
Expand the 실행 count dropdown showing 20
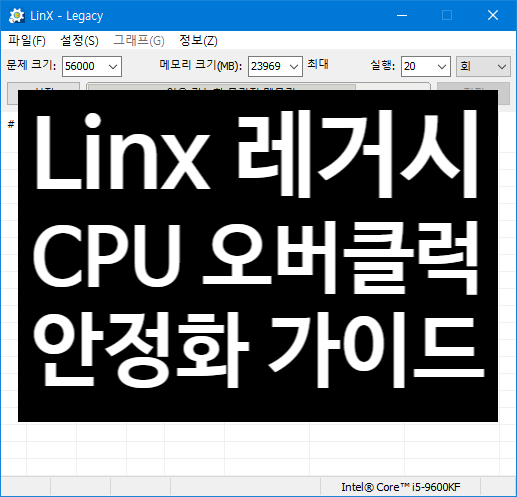tap(442, 67)
